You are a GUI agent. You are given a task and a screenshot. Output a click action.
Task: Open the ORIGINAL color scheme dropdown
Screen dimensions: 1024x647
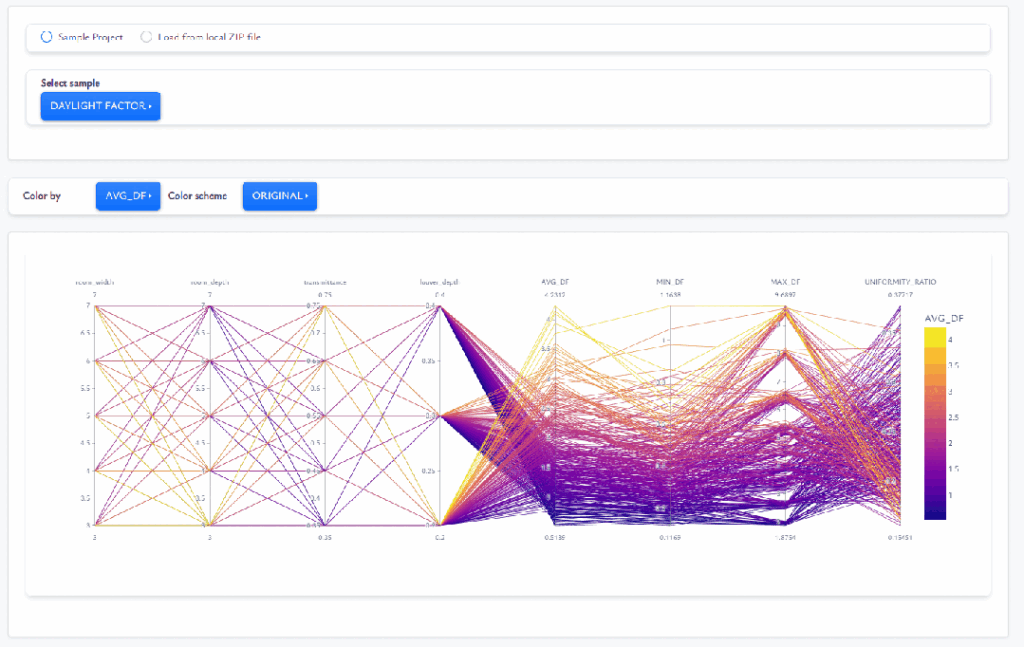tap(279, 196)
